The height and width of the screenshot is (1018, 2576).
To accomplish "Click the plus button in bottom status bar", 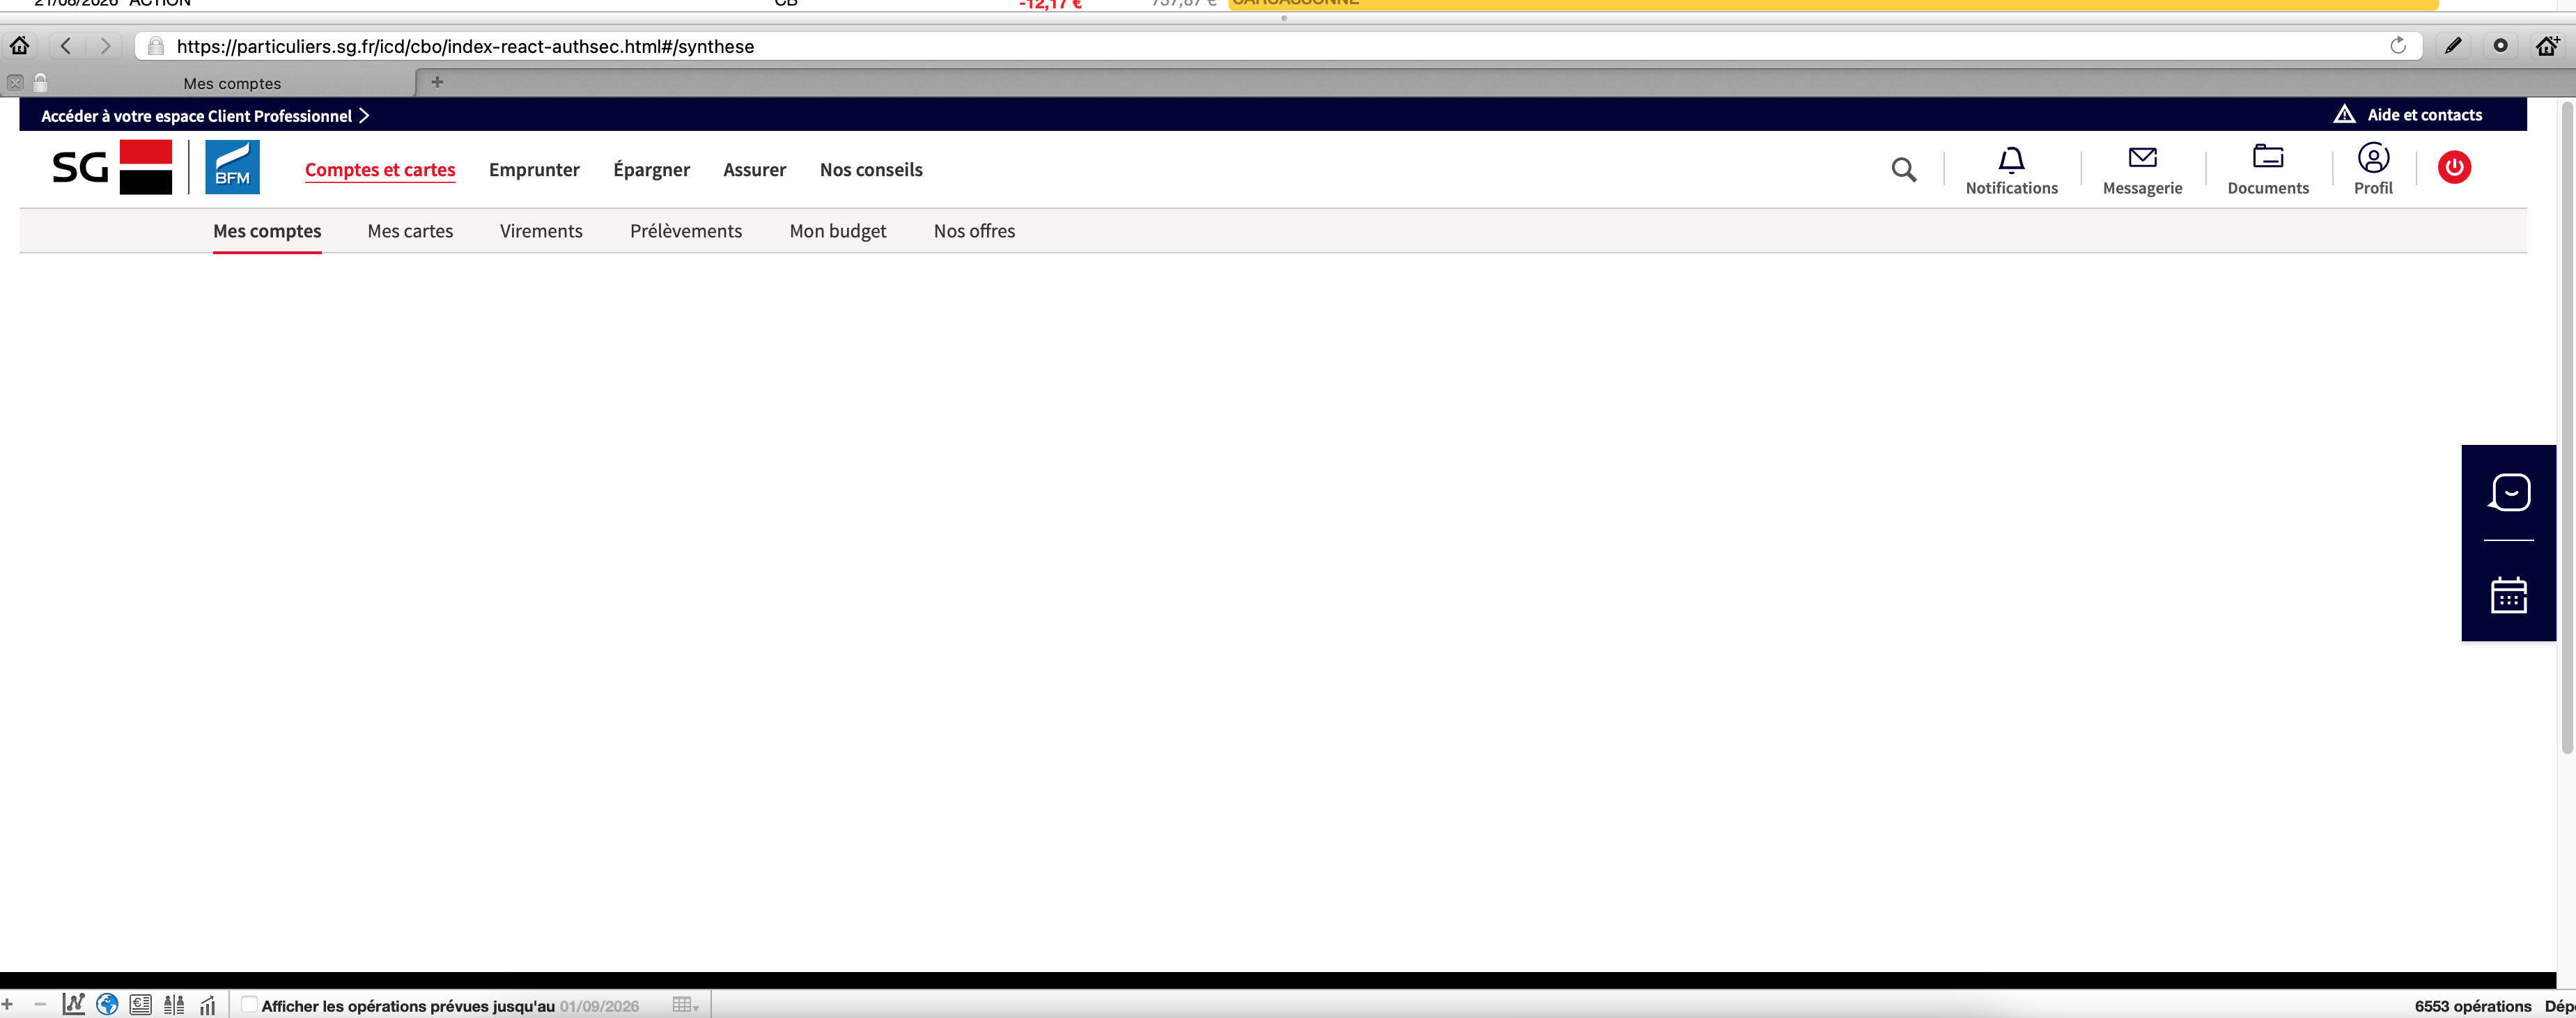I will [8, 1004].
